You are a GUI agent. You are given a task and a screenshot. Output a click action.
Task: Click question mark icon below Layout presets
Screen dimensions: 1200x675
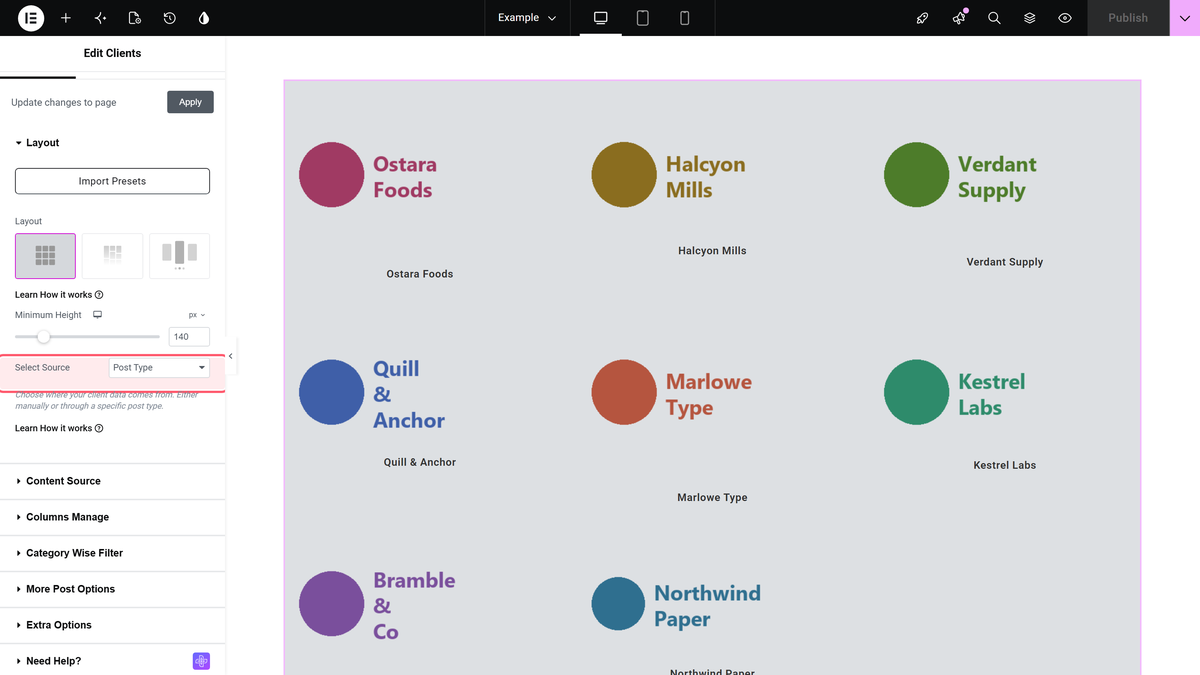99,295
